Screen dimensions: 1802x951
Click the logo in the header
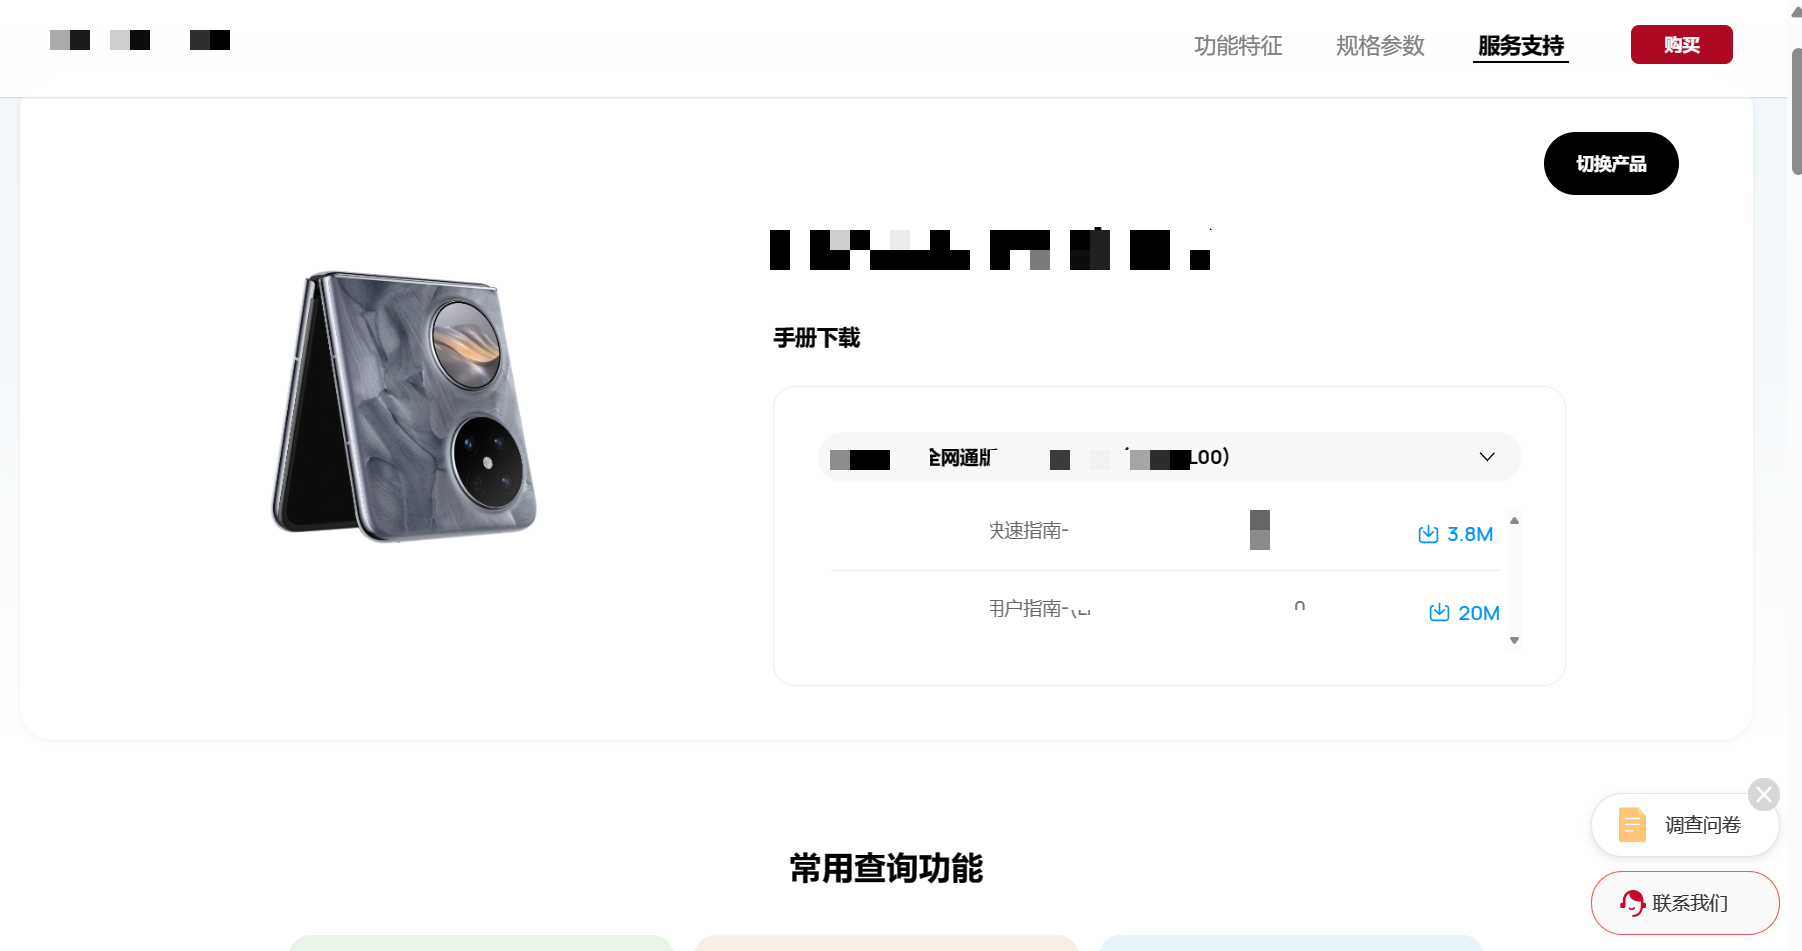tap(140, 40)
